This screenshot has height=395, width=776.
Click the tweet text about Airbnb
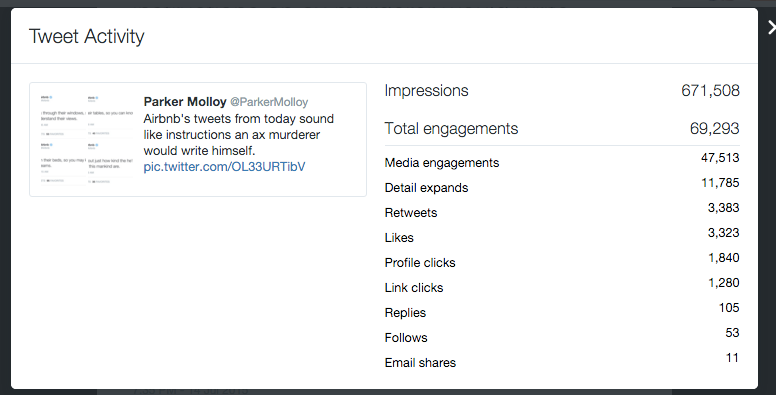(239, 135)
